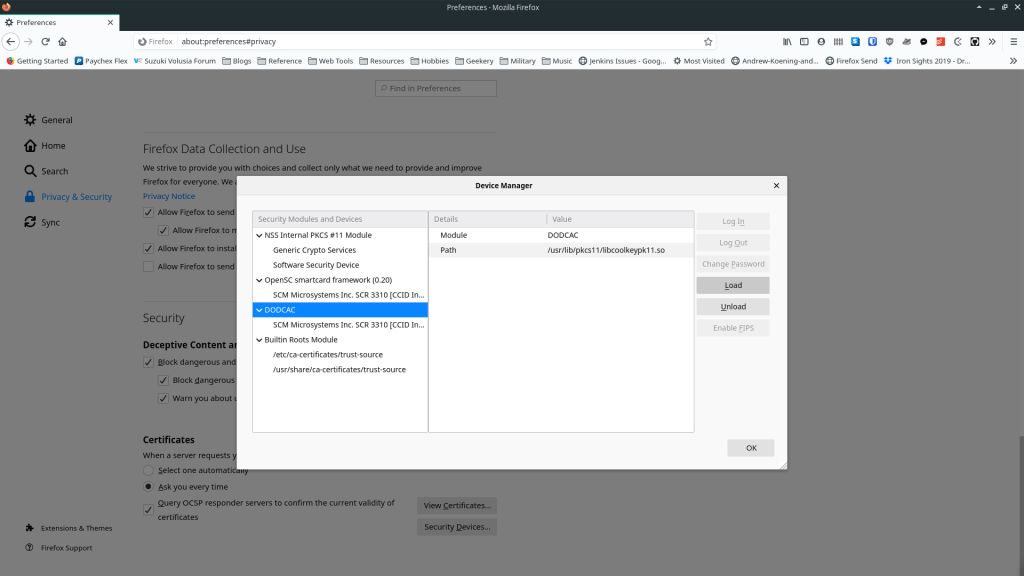Collapse the DODCAC module tree node
This screenshot has height=576, width=1024.
(260, 310)
